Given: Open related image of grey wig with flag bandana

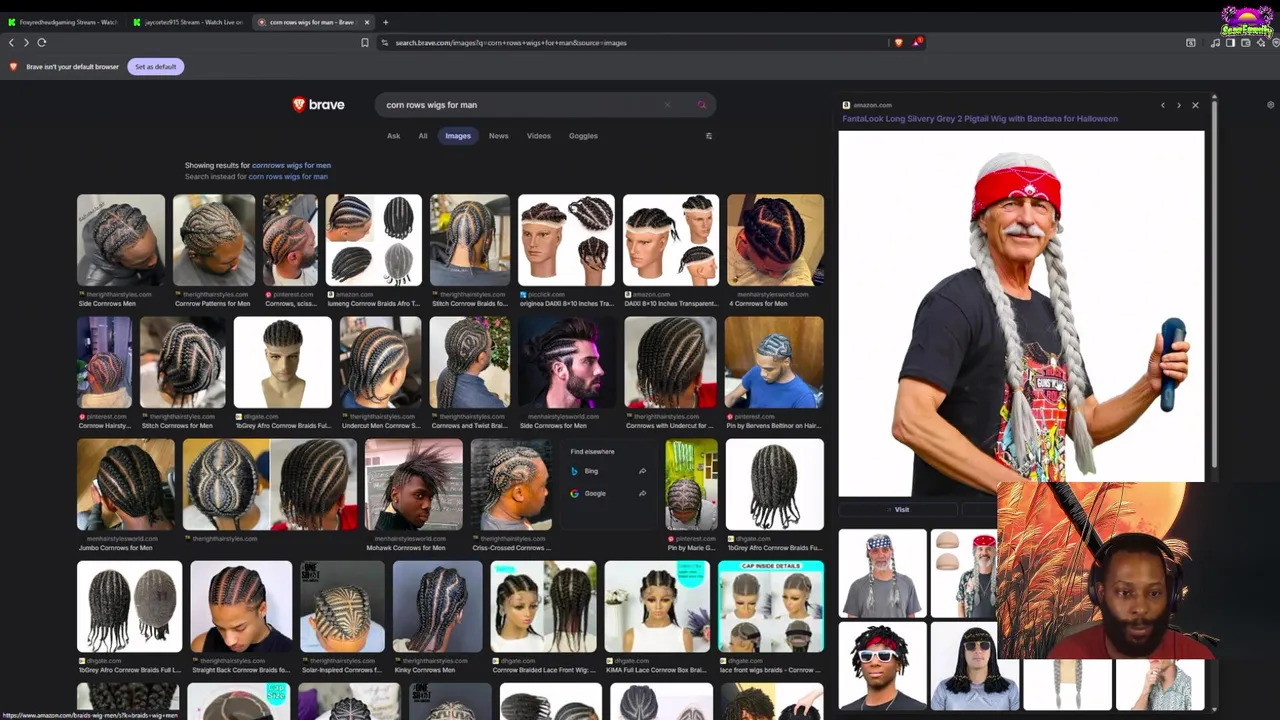Looking at the screenshot, I should (x=882, y=573).
